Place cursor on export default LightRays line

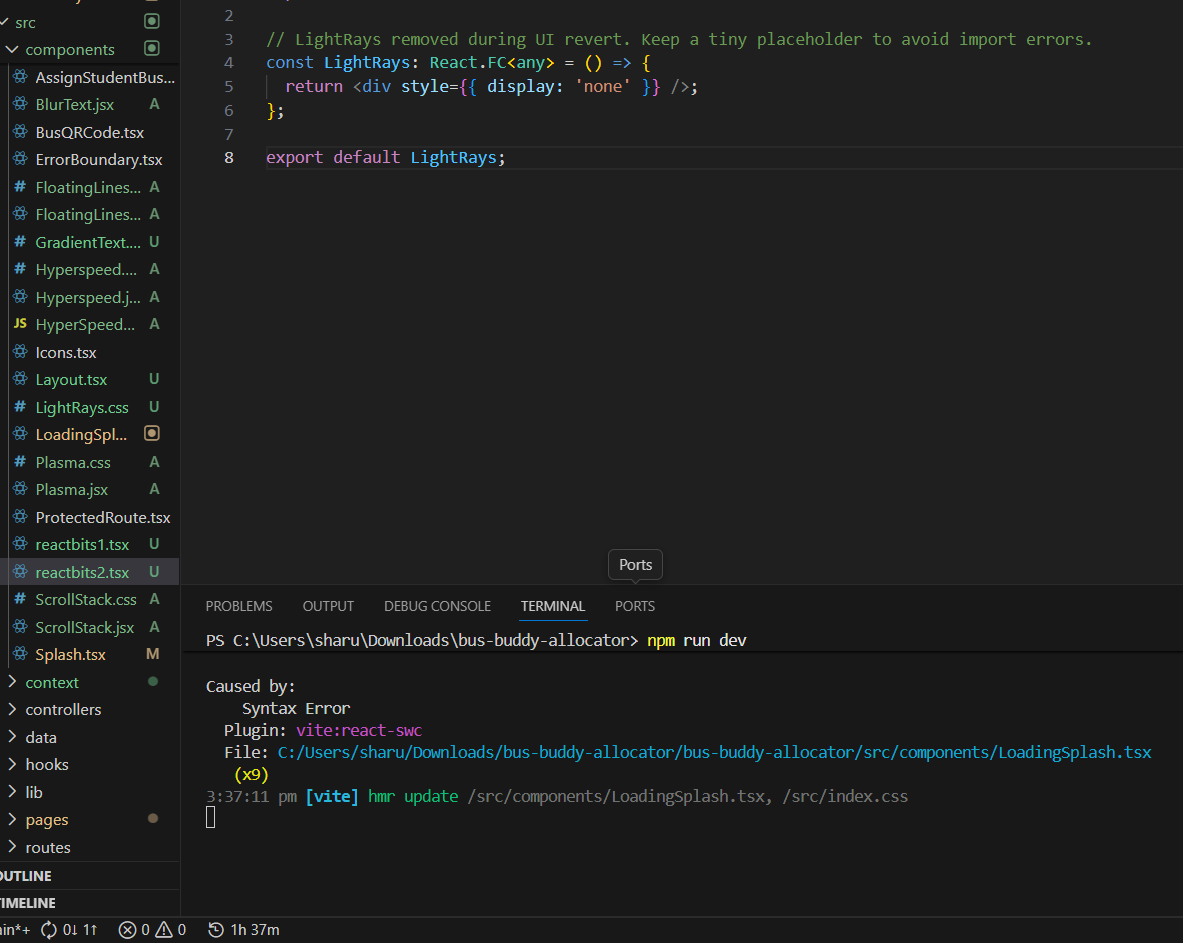pyautogui.click(x=386, y=158)
